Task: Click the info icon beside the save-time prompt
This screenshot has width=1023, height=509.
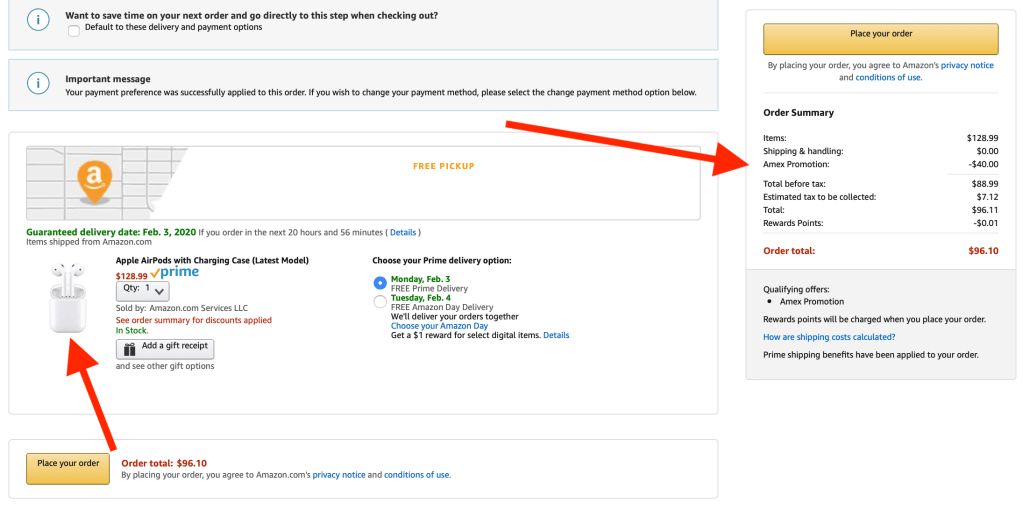Action: (37, 20)
